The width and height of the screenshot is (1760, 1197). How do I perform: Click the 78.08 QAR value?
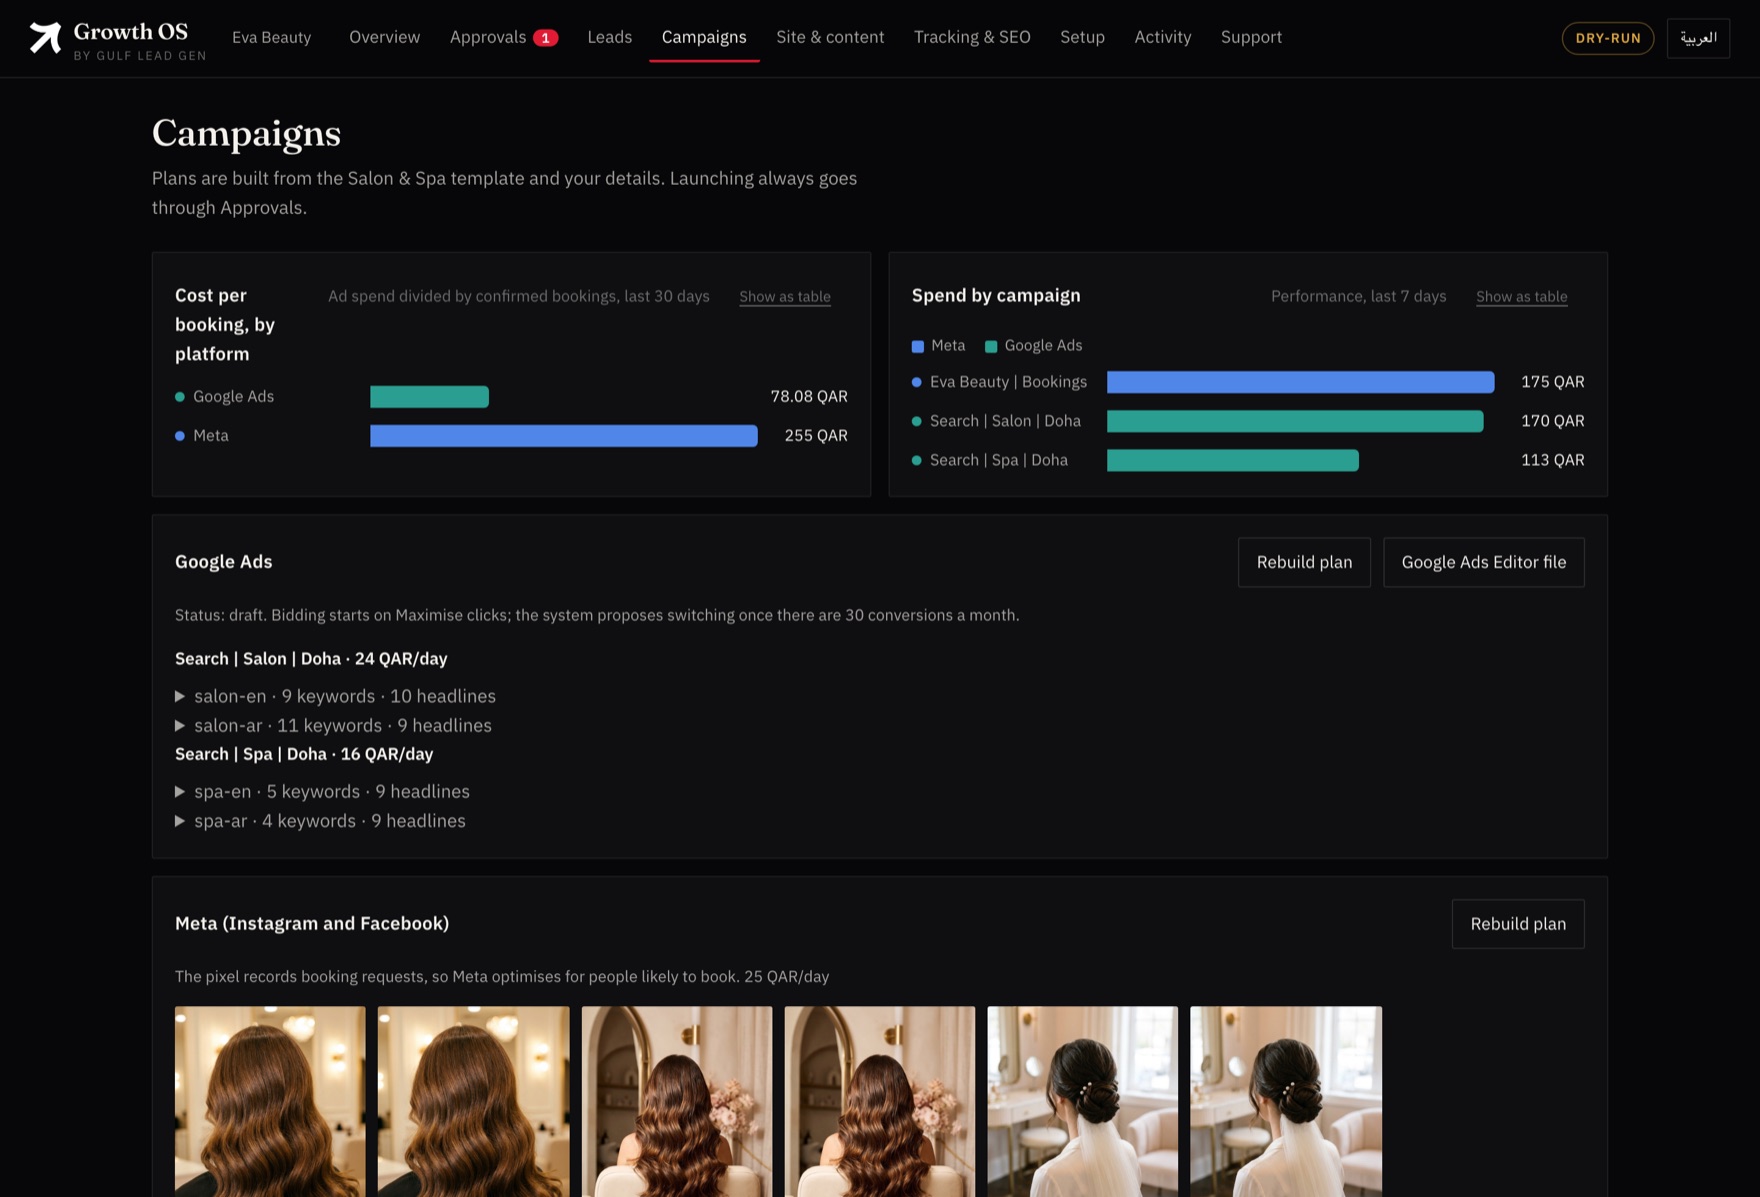tap(809, 397)
